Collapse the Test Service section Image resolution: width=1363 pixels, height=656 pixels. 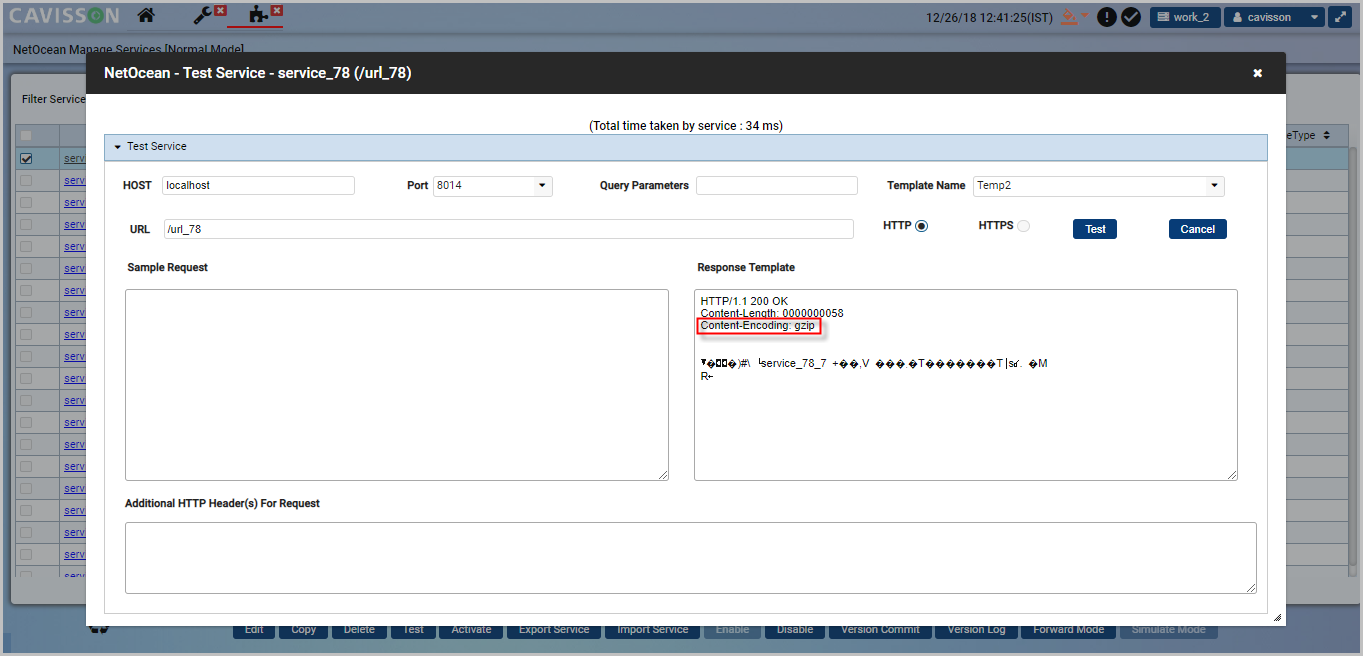click(x=117, y=147)
